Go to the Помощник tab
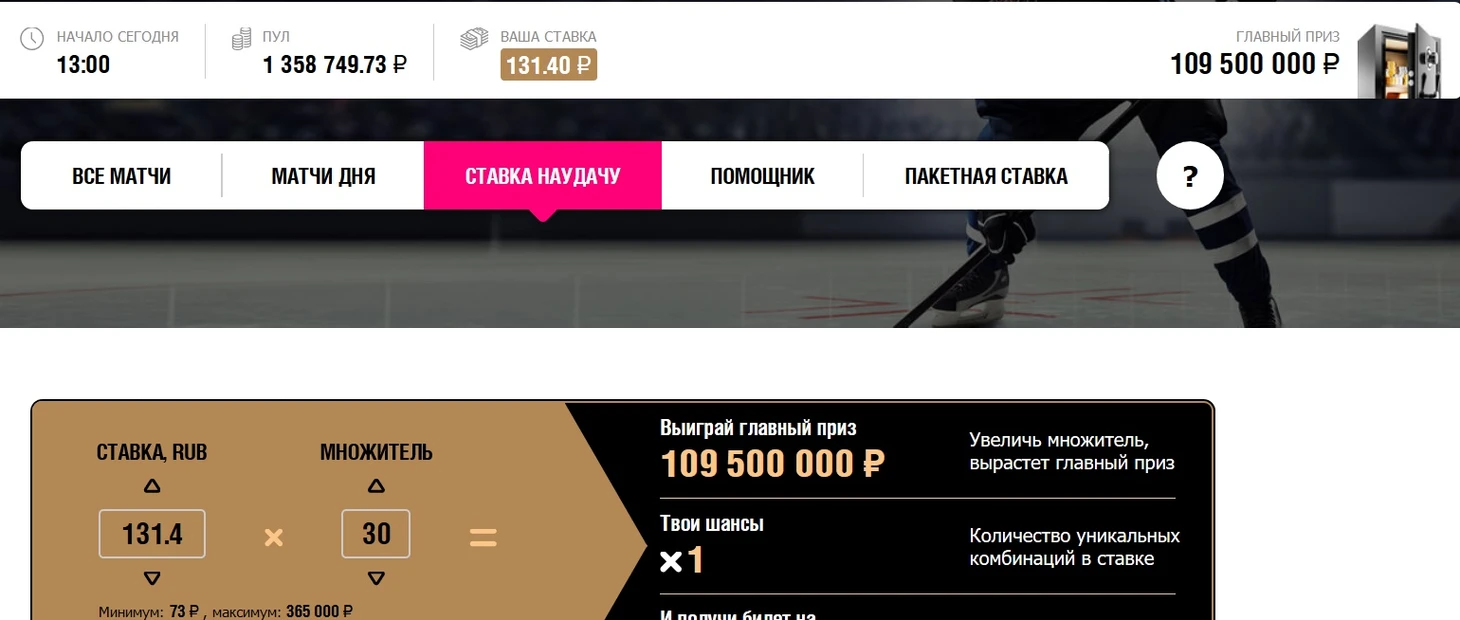The height and width of the screenshot is (620, 1460). point(762,176)
